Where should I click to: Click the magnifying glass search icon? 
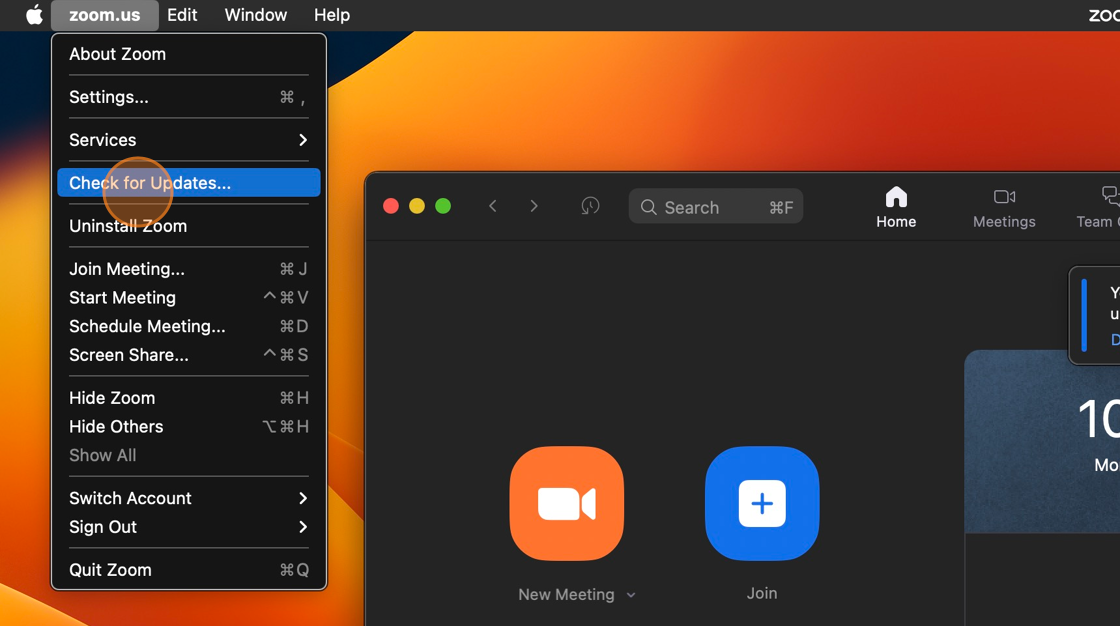point(648,207)
